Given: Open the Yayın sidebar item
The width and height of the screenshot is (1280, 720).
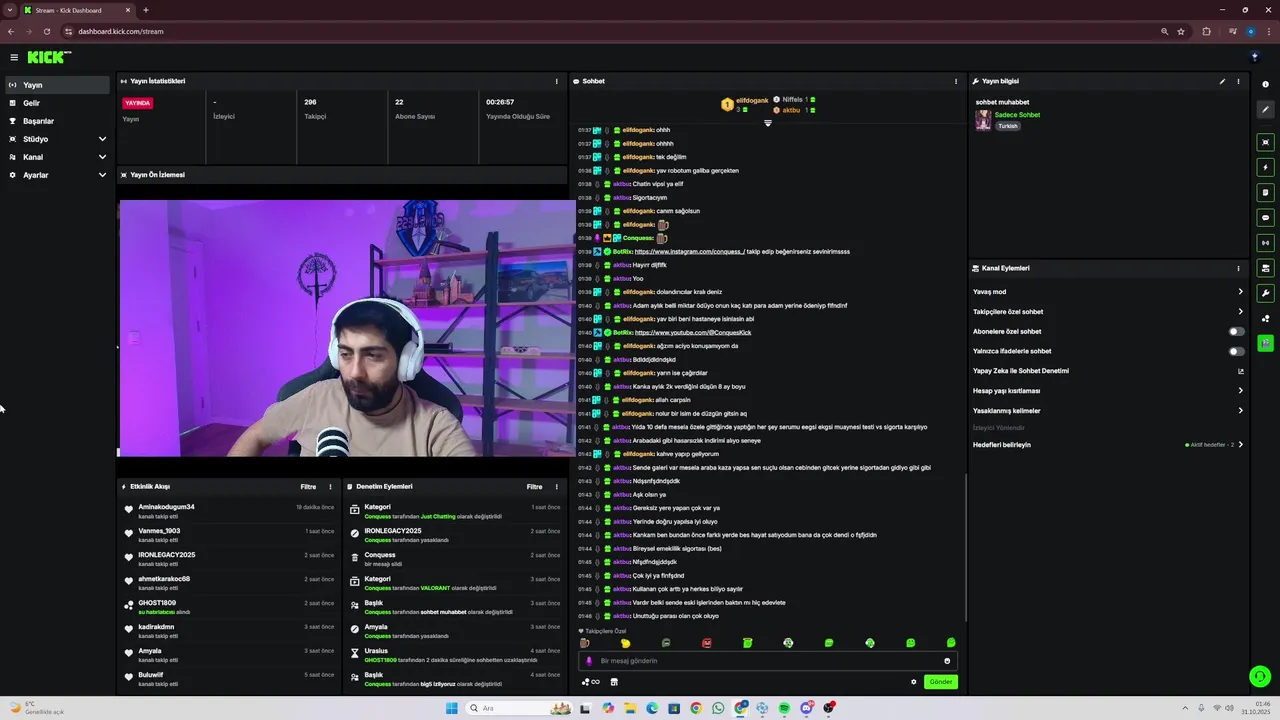Looking at the screenshot, I should pyautogui.click(x=57, y=85).
